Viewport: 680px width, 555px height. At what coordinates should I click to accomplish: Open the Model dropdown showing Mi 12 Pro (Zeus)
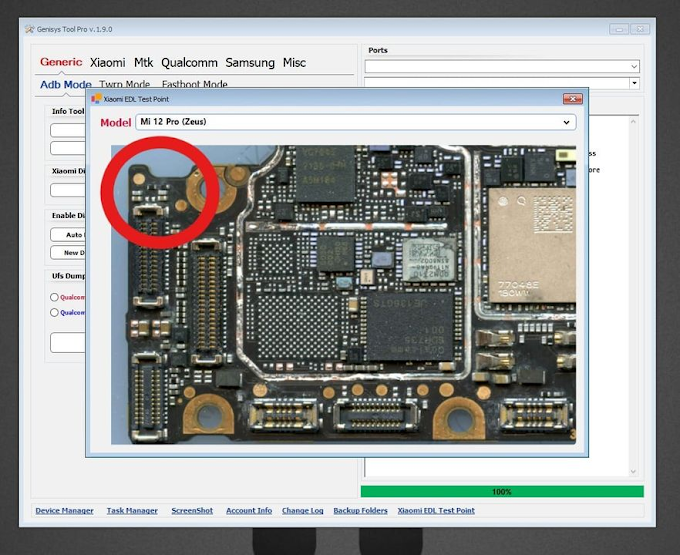tap(356, 122)
